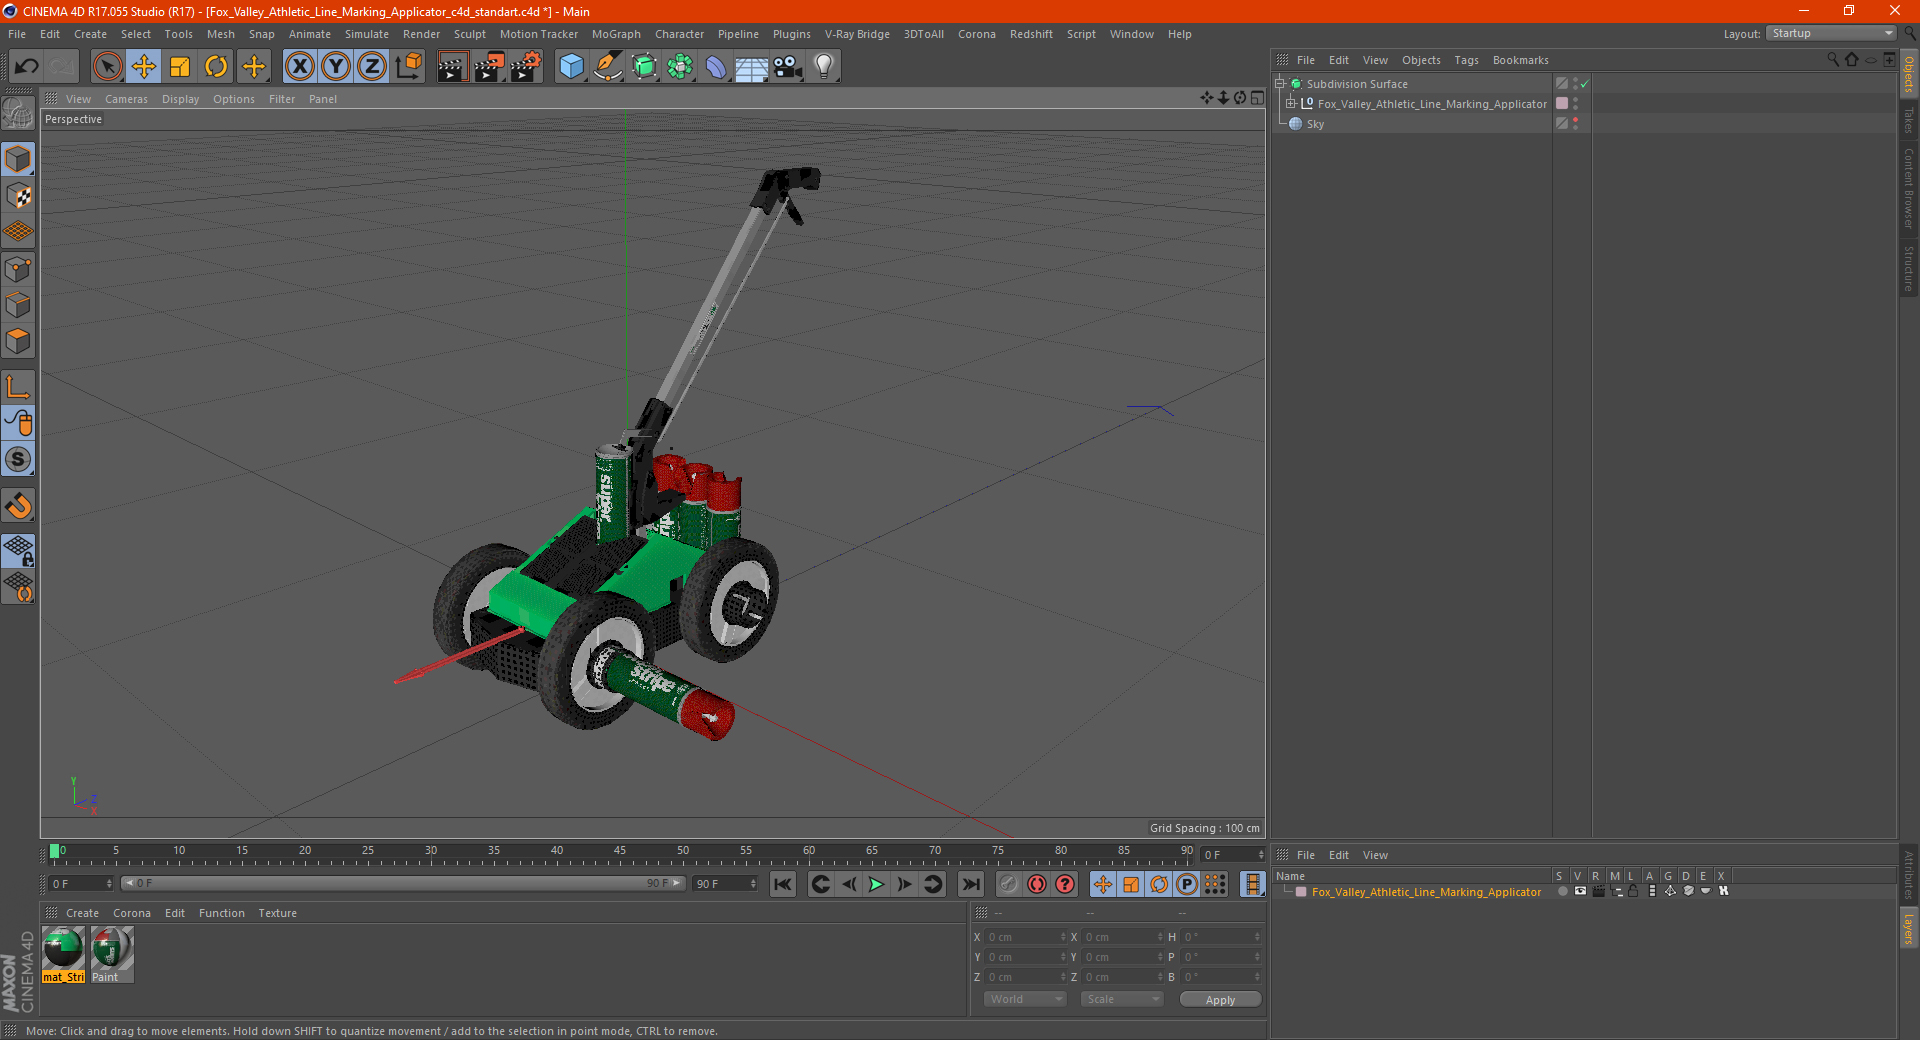This screenshot has width=1920, height=1040.
Task: Add Subdivision Surface generator icon
Action: coord(644,67)
